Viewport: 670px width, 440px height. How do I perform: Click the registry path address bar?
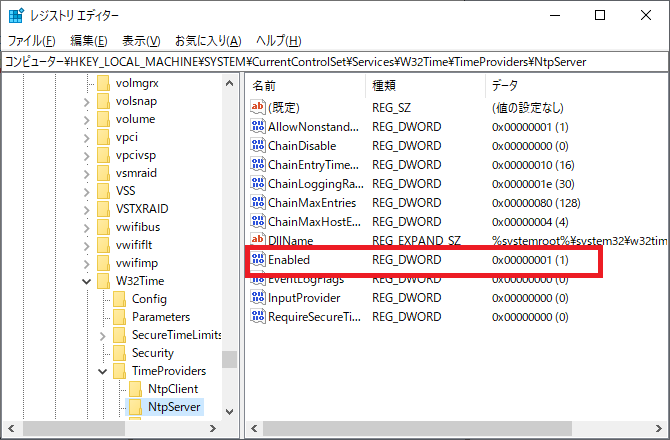[x=335, y=62]
